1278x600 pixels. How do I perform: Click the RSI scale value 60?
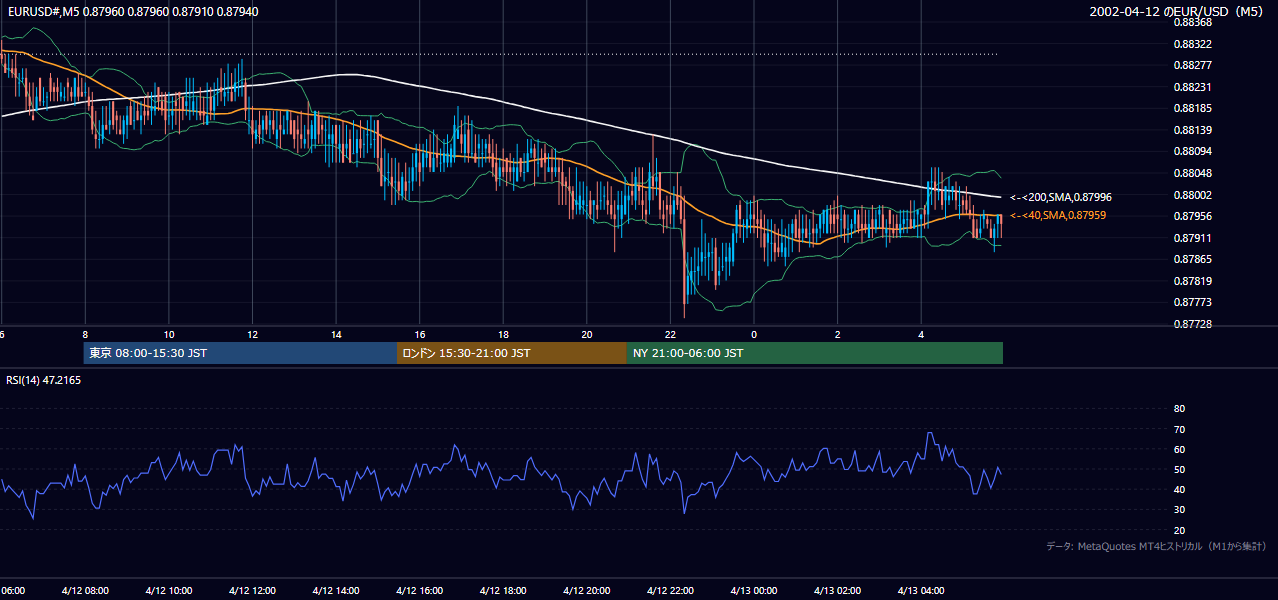pos(1179,449)
